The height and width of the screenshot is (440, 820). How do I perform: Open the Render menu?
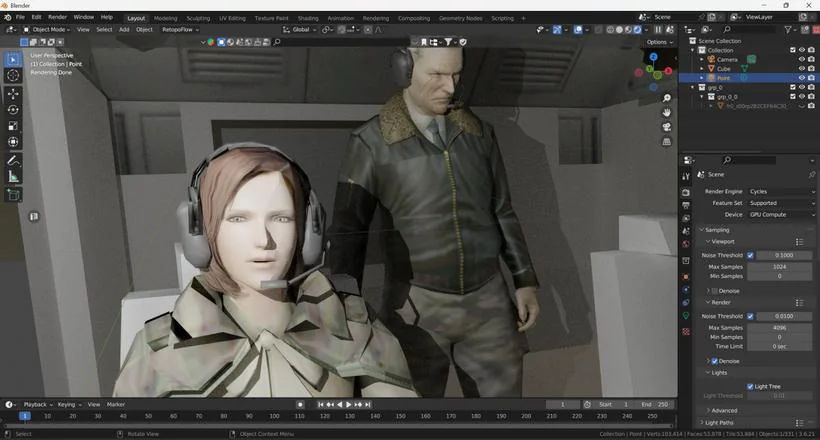[x=58, y=17]
